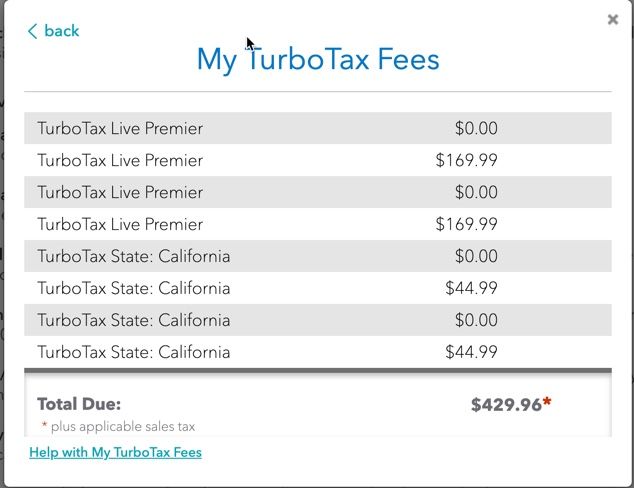Select the last TurboTax State: California label
This screenshot has height=488, width=634.
point(133,352)
